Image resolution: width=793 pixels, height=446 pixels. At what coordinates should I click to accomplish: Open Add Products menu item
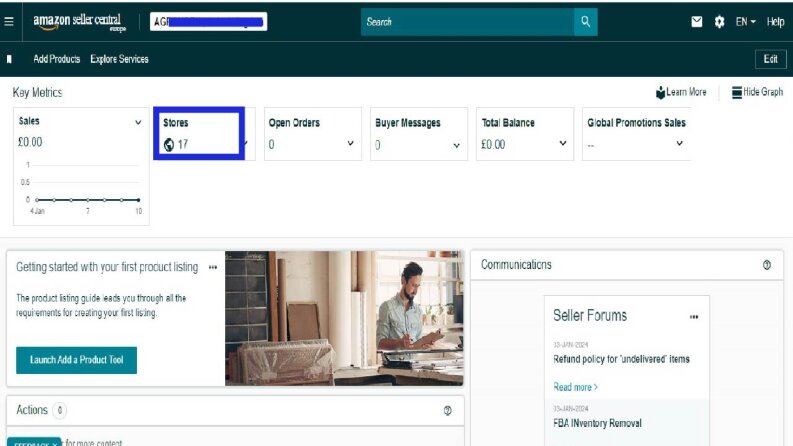point(57,59)
